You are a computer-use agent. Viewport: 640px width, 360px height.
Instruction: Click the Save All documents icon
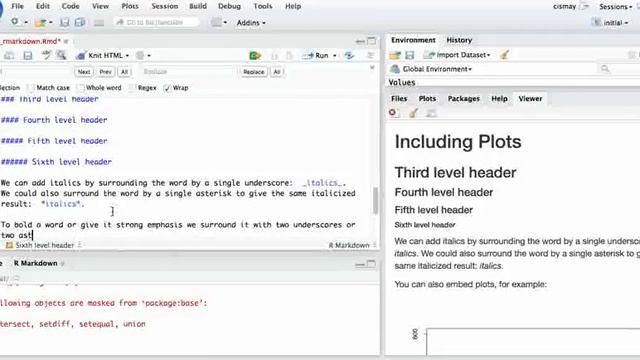80,22
